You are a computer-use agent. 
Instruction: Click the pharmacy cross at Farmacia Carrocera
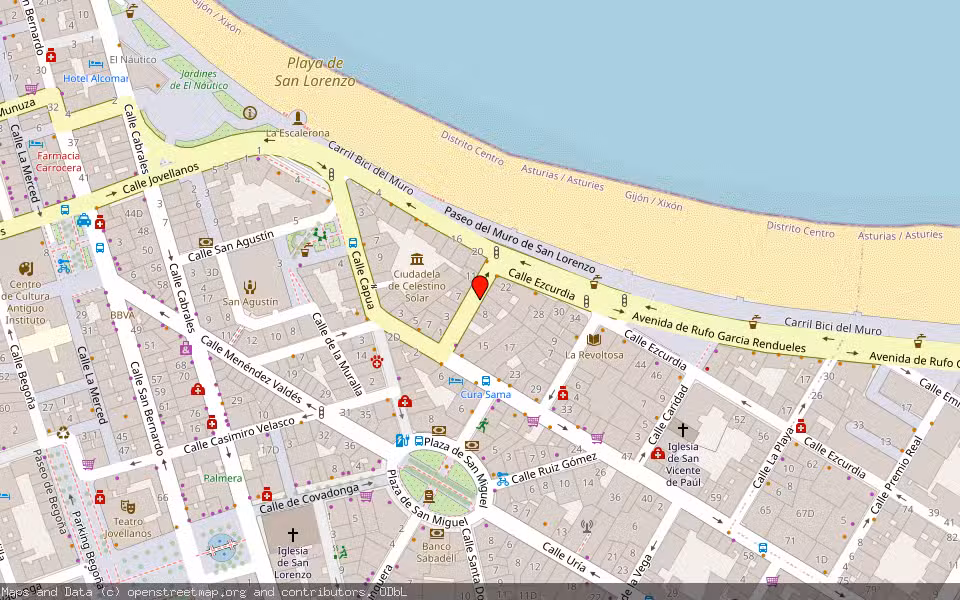[x=100, y=222]
